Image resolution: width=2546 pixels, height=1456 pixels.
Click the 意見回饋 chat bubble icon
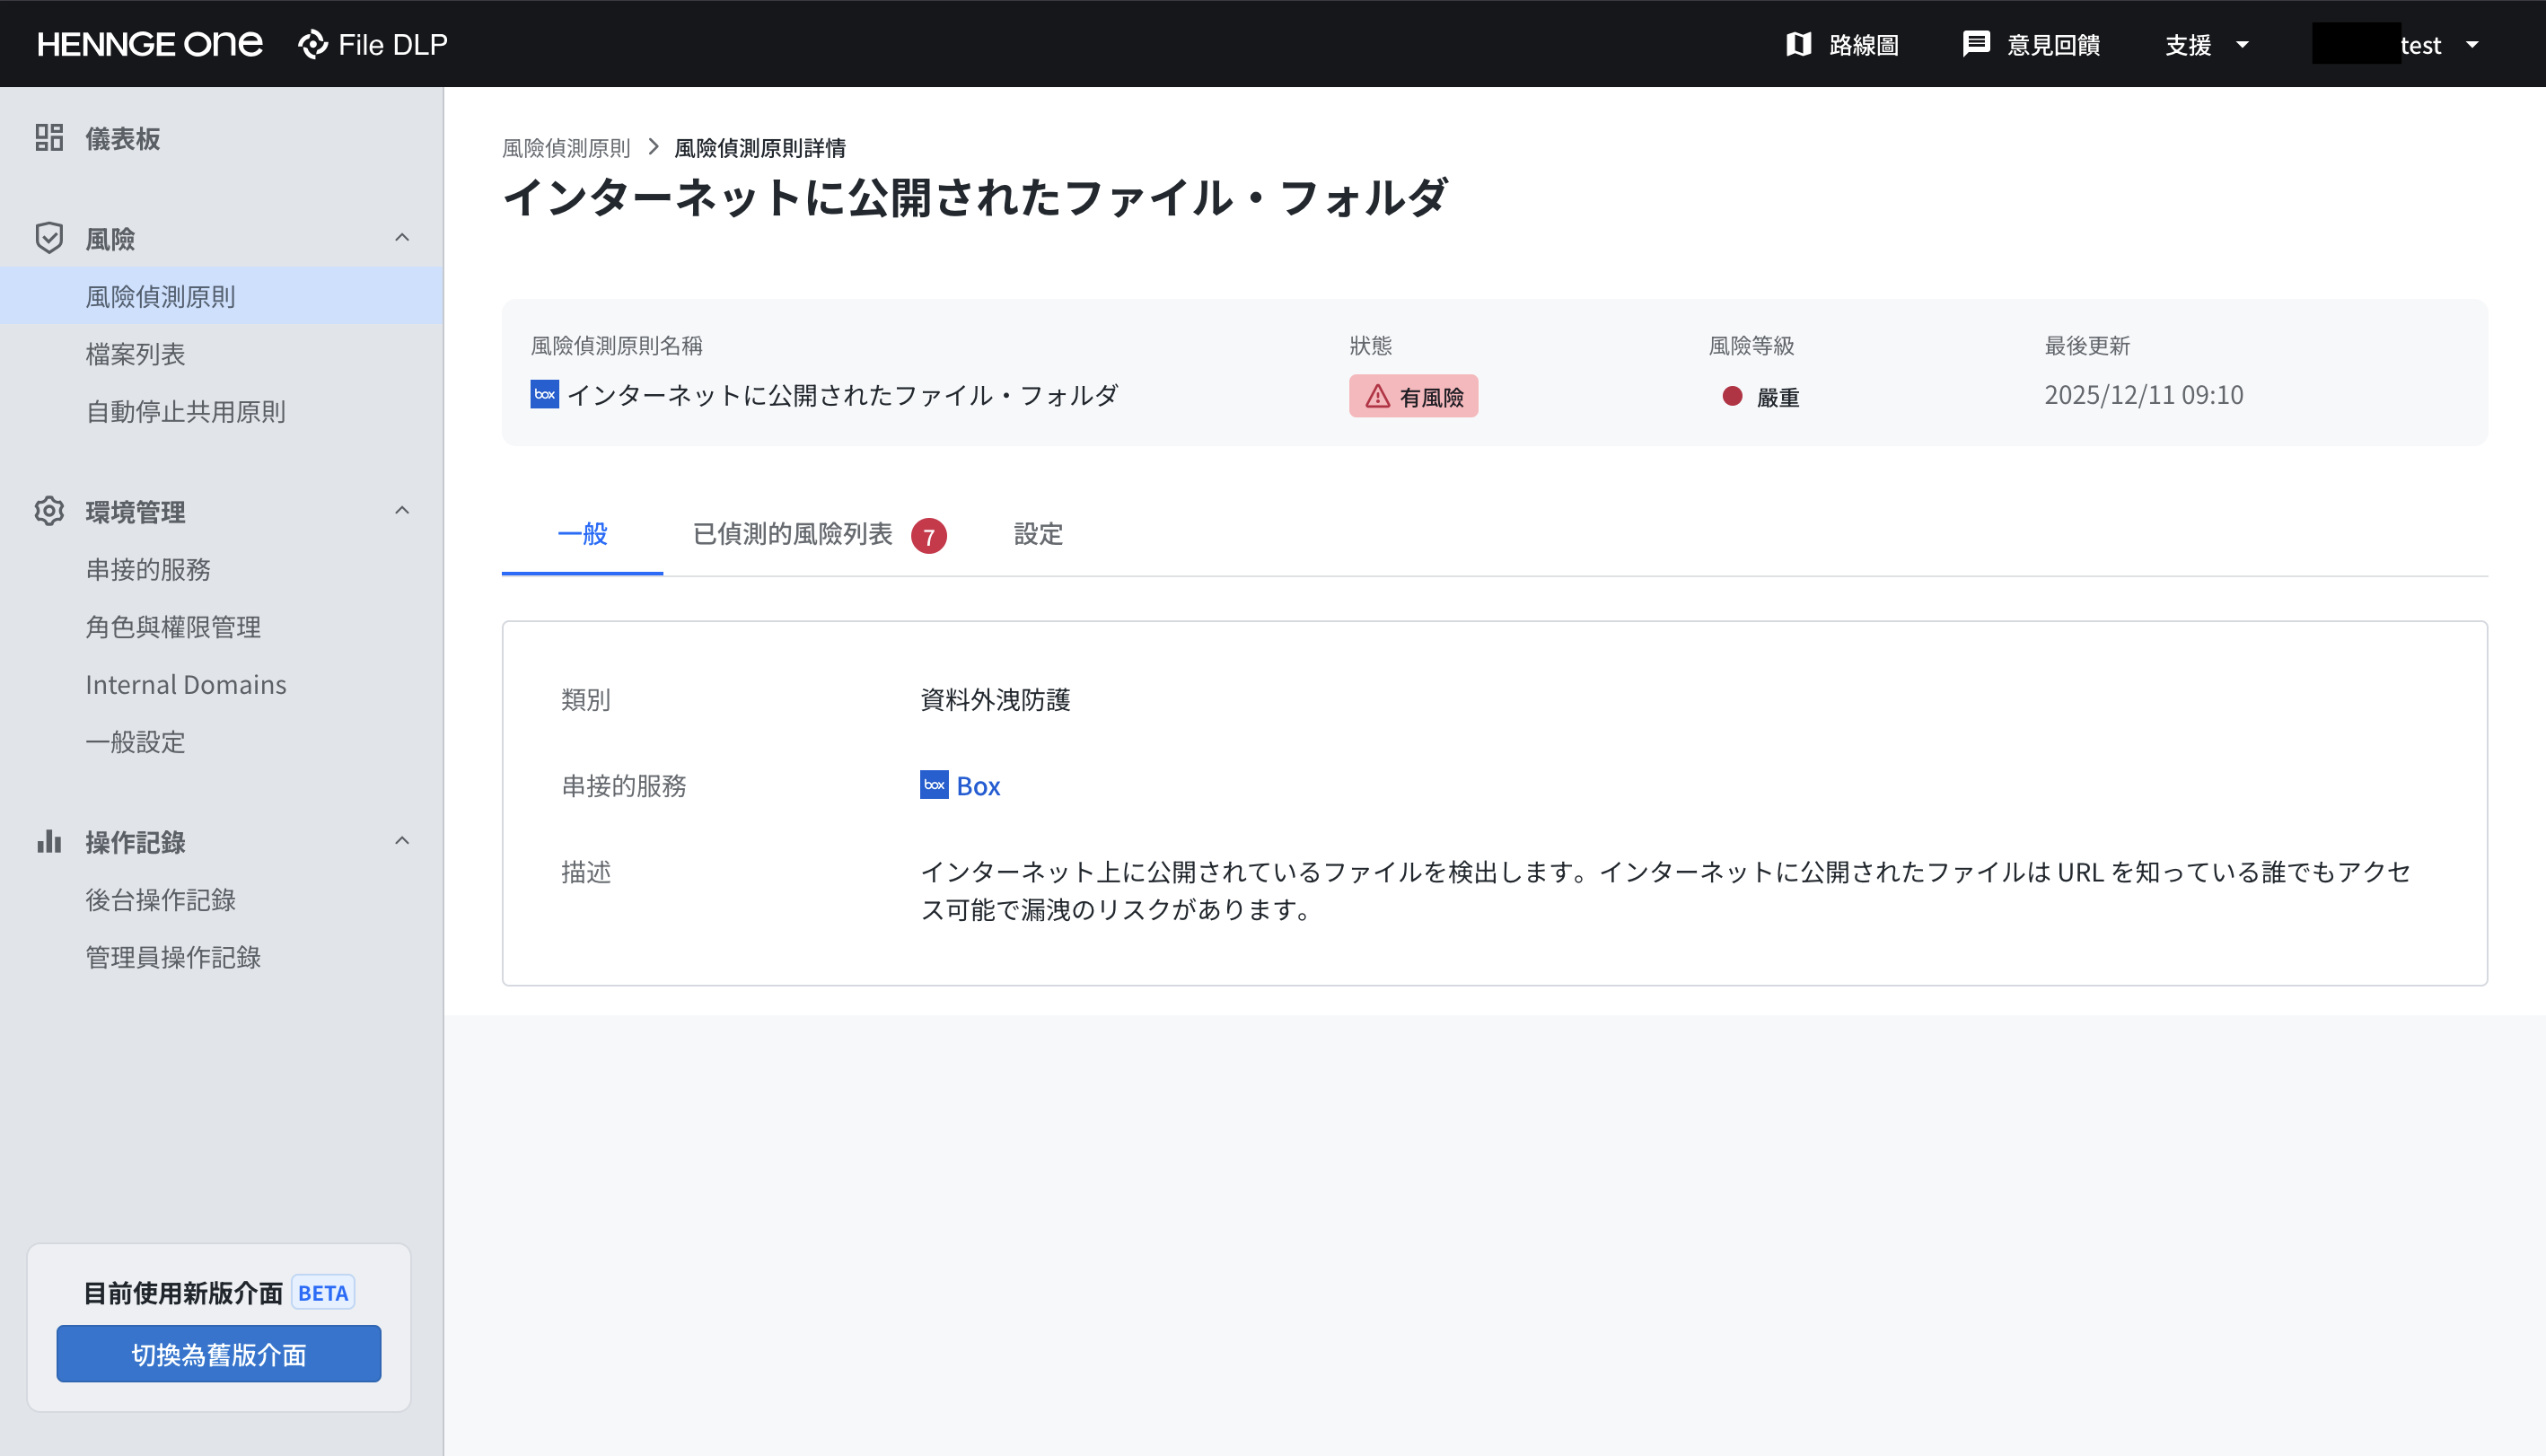(x=1976, y=44)
